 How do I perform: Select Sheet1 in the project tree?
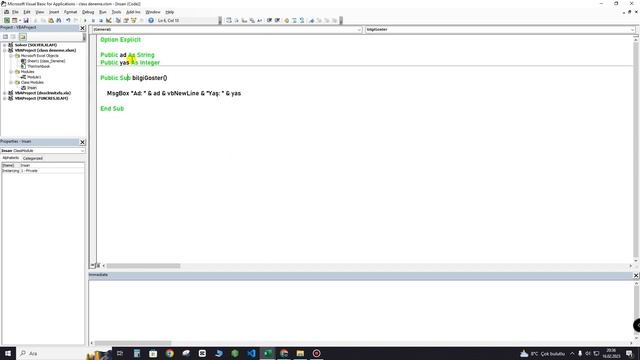coord(46,61)
